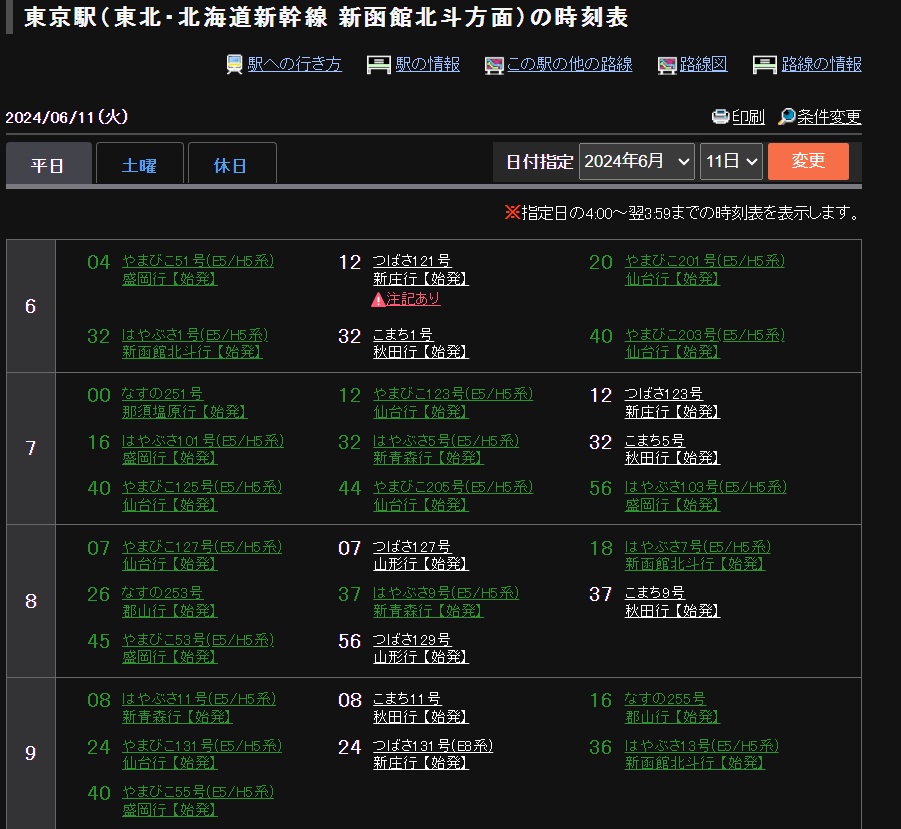
Task: Open the こまち9号 train link
Action: [654, 593]
